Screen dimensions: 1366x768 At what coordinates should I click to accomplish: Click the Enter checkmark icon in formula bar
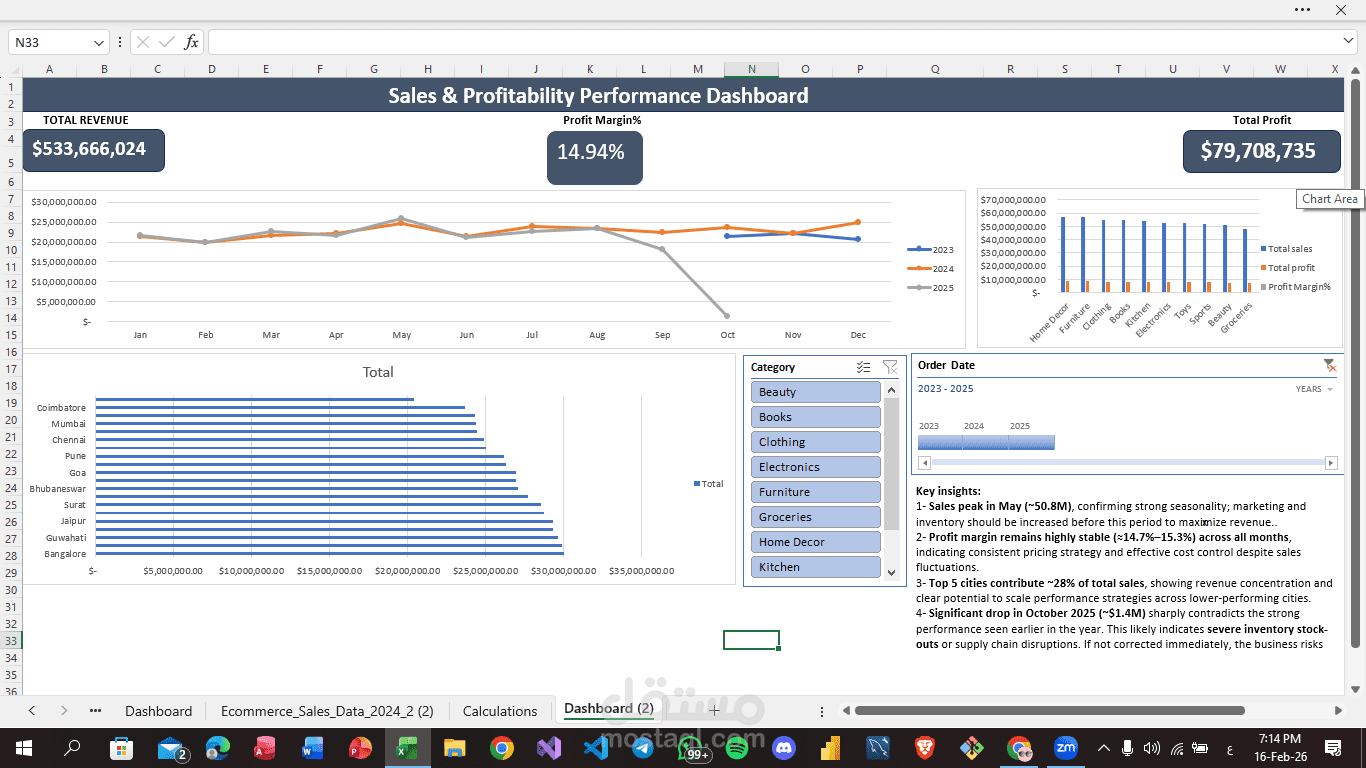[167, 42]
